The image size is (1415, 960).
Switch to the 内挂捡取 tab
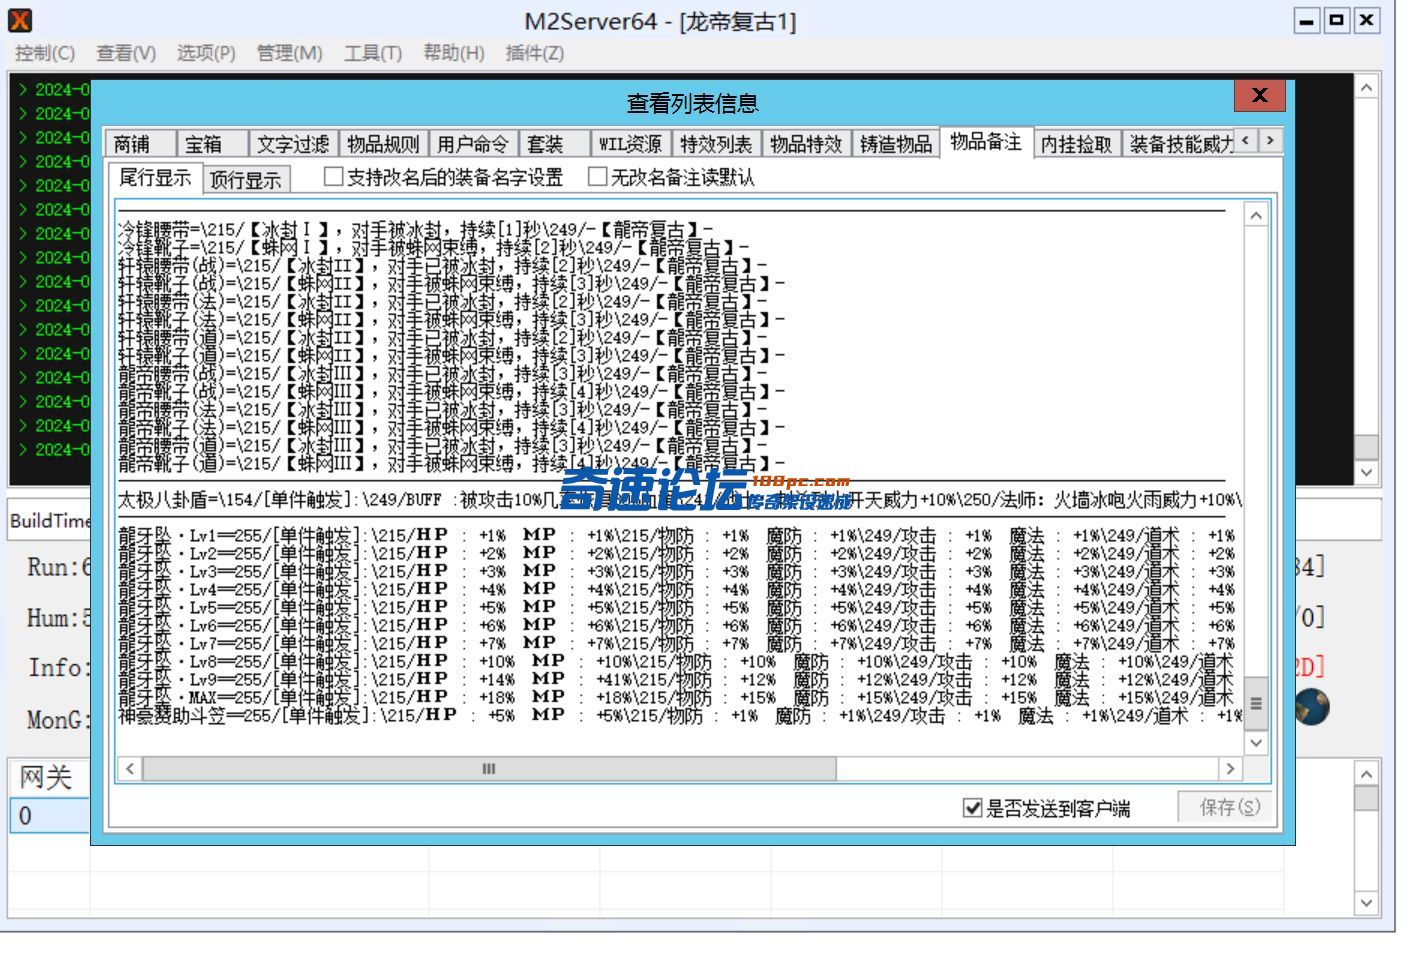[x=1076, y=144]
